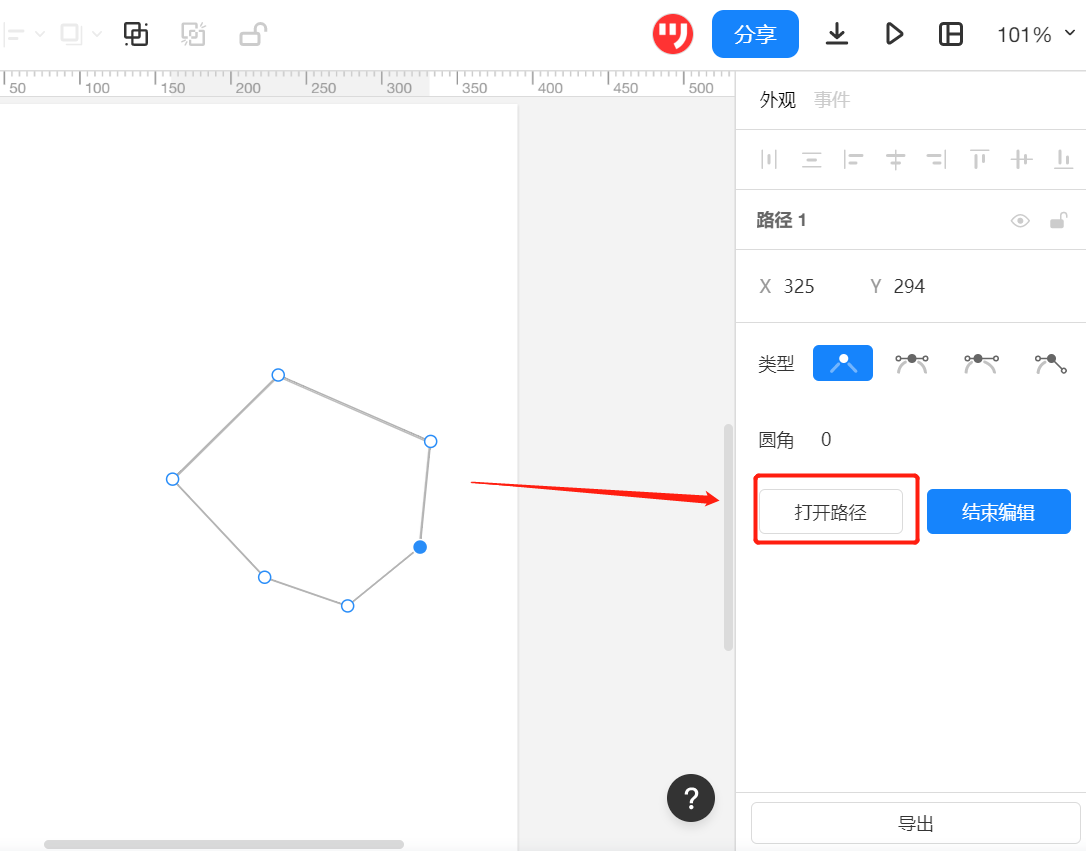Switch to the 外观 tab

click(x=778, y=100)
